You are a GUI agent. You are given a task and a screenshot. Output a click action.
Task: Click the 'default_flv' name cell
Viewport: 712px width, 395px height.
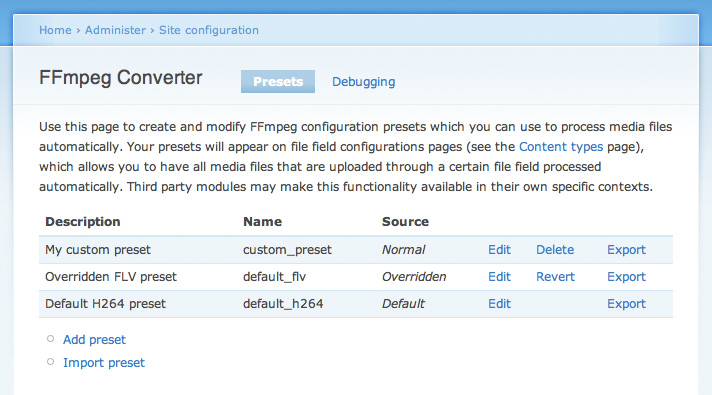coord(274,277)
